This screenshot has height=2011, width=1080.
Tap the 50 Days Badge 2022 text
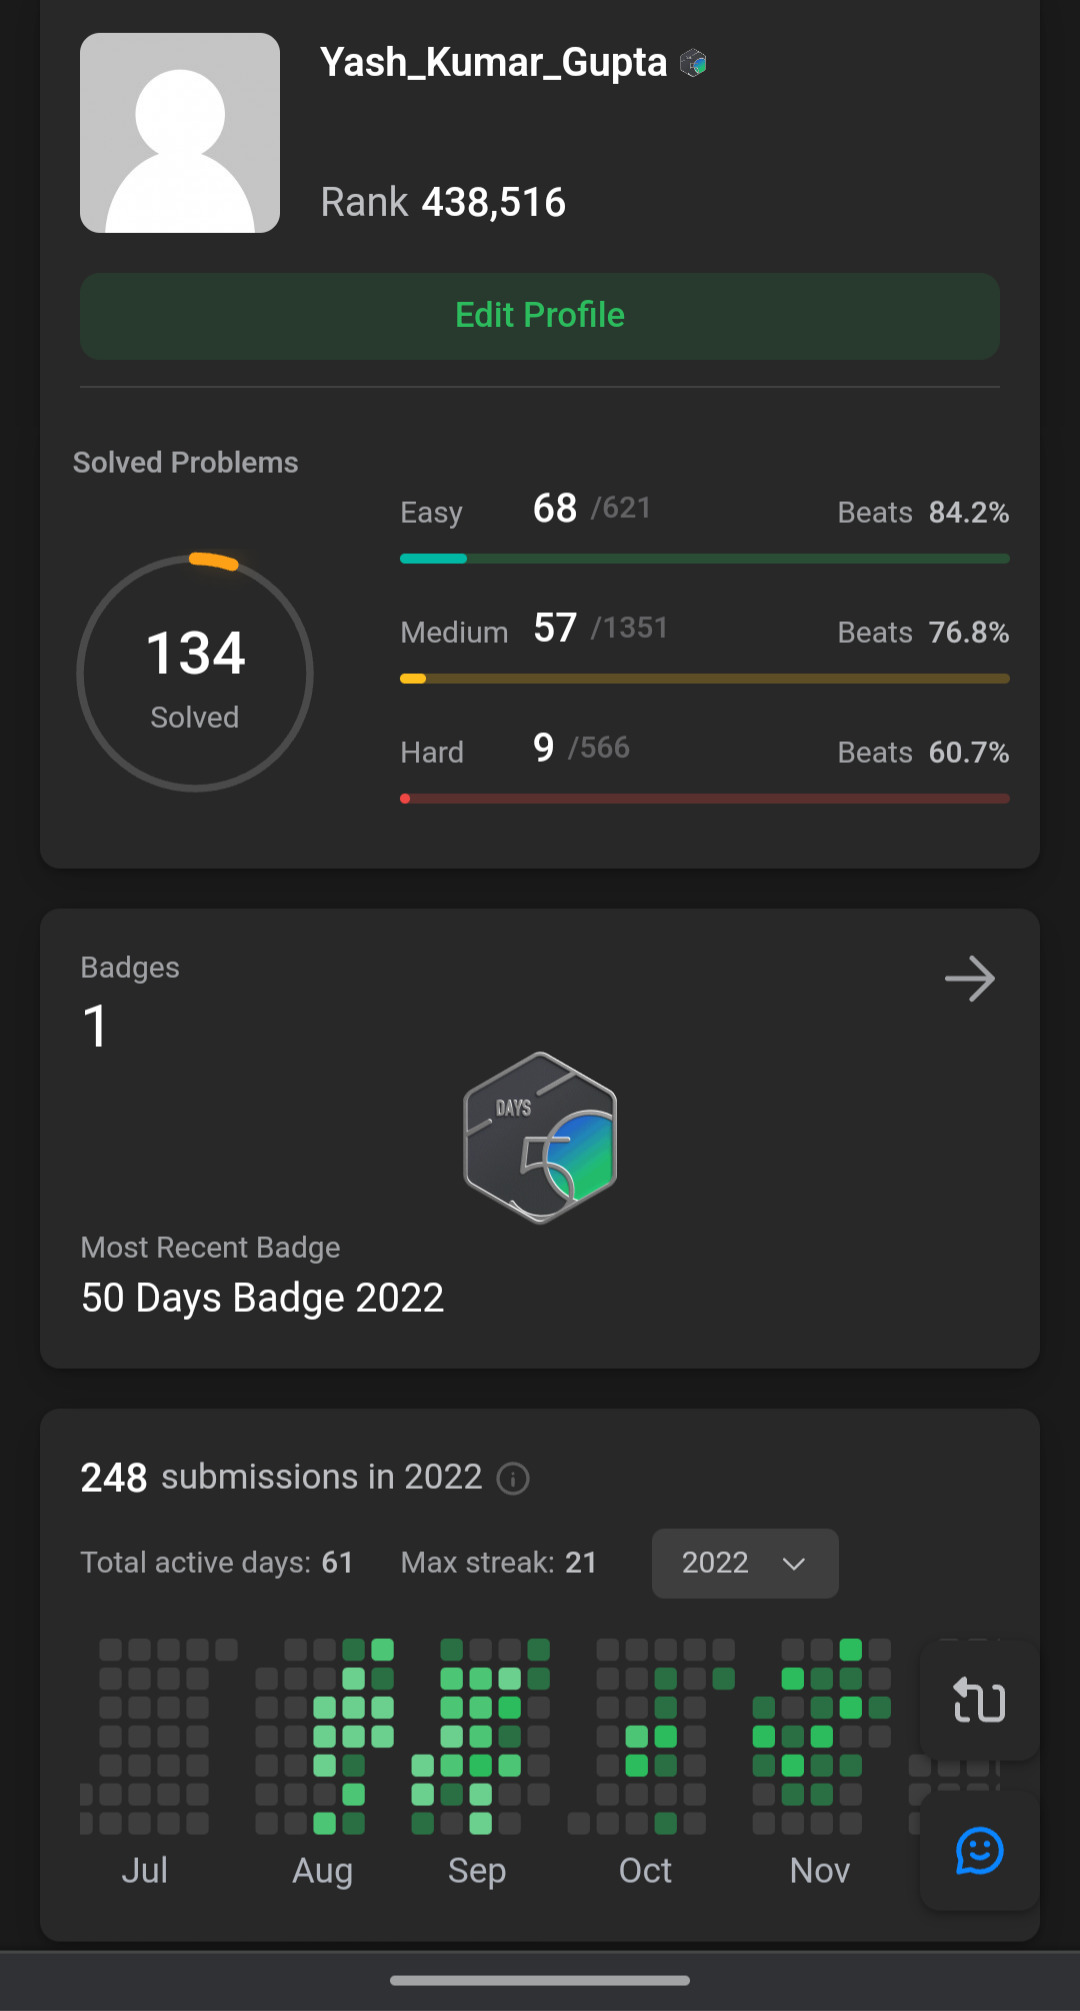[x=262, y=1298]
